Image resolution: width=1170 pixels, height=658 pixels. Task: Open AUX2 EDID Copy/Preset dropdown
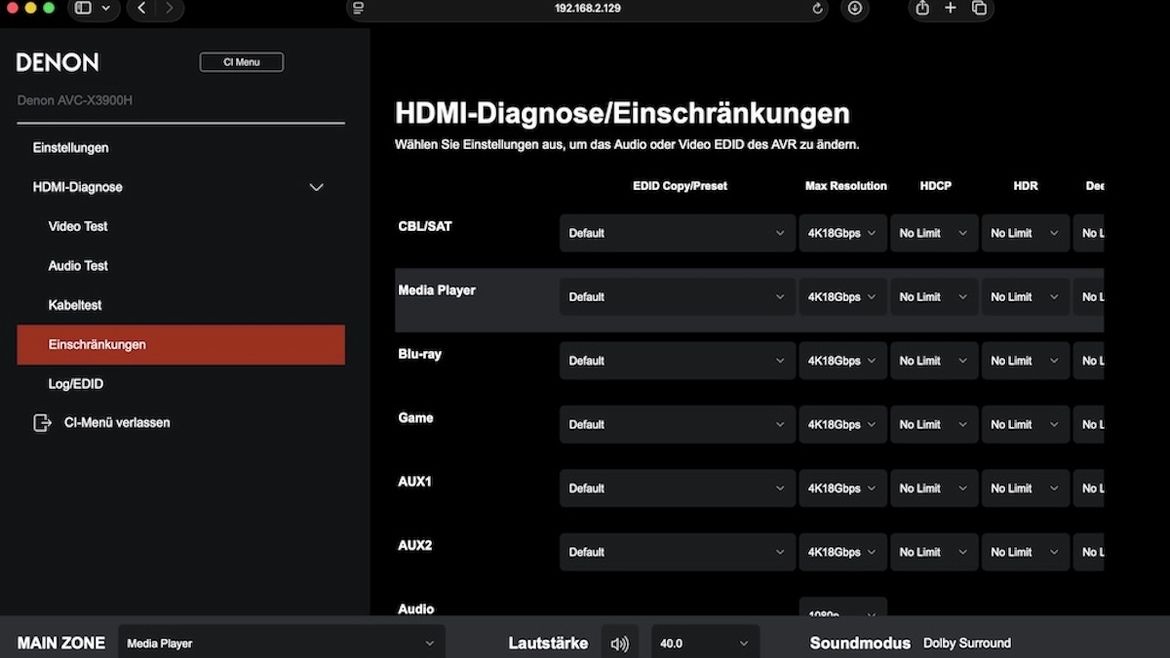pyautogui.click(x=677, y=552)
